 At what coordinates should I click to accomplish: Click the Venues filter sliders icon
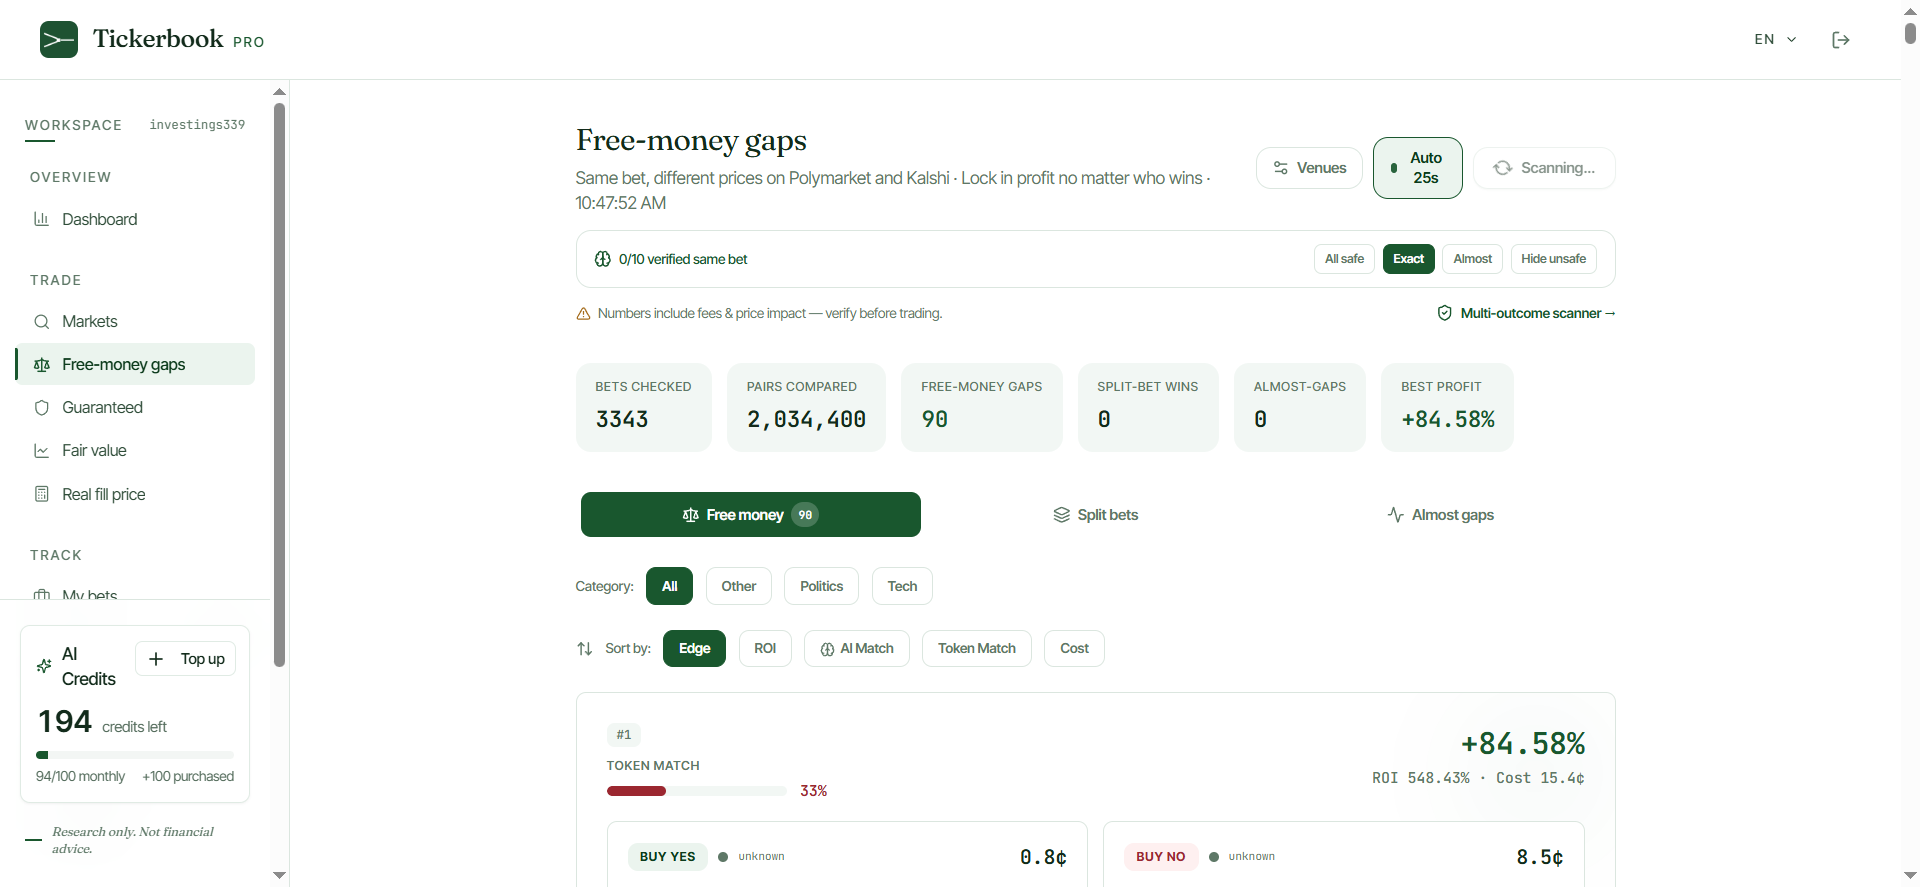pos(1281,168)
